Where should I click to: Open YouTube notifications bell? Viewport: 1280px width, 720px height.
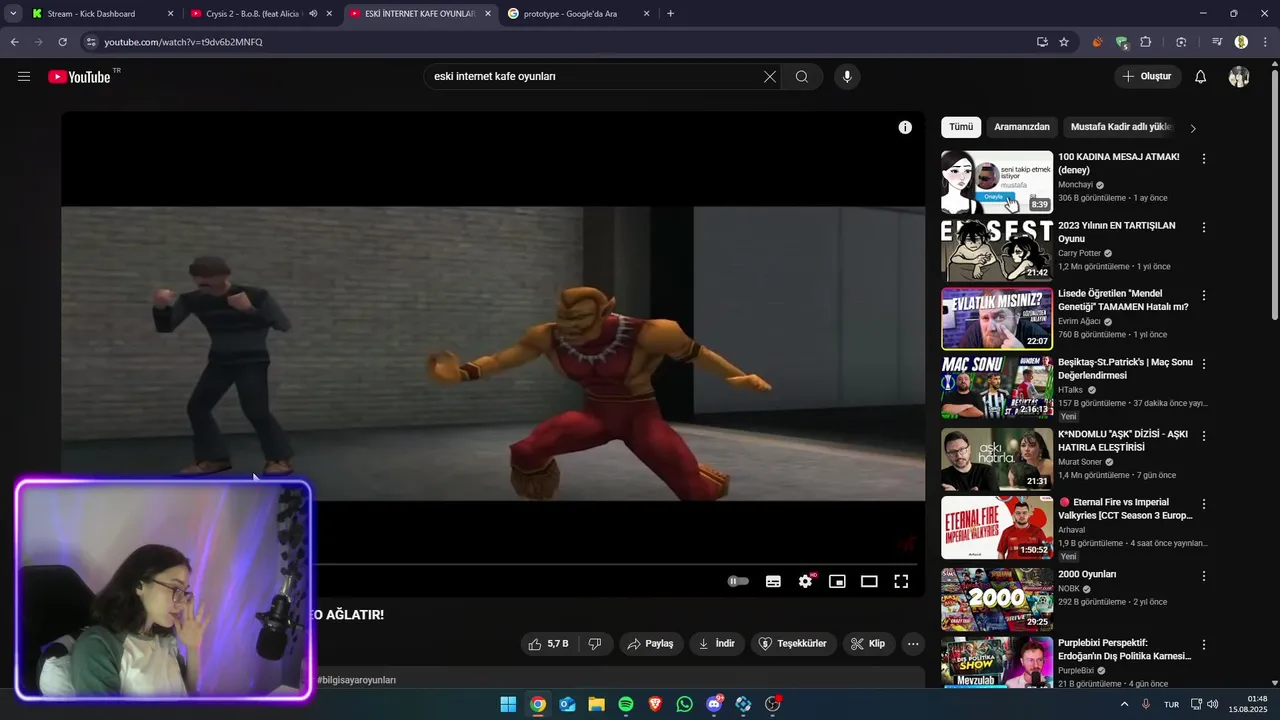[1201, 77]
